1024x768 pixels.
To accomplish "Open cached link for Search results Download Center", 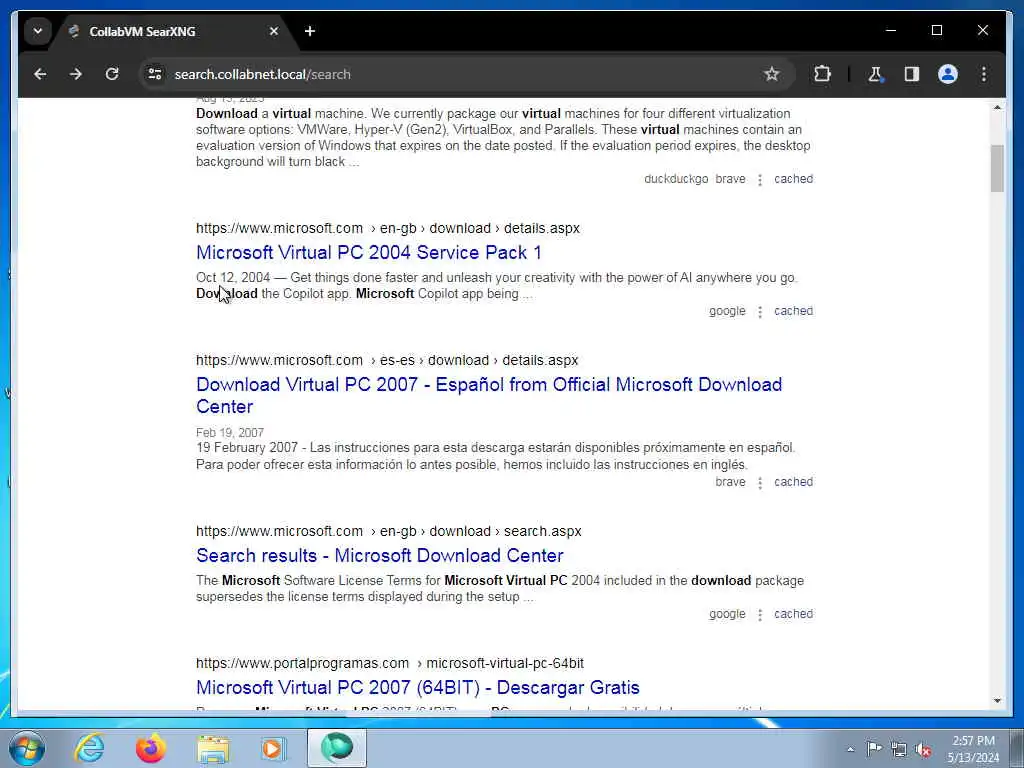I will pos(793,614).
